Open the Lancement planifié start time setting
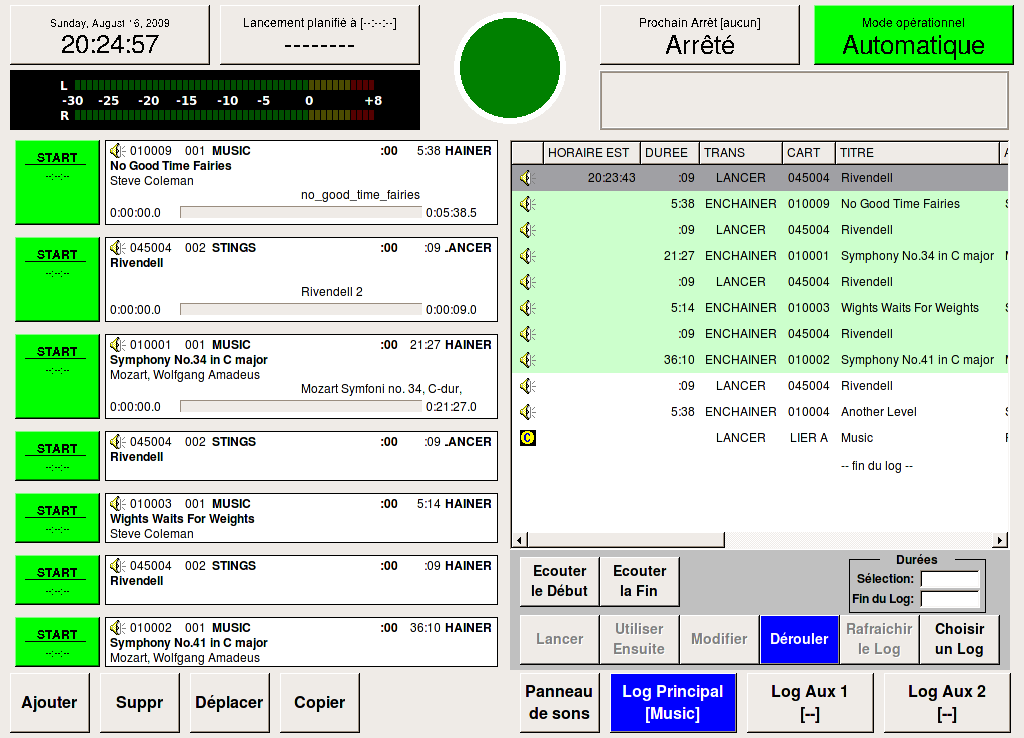 click(x=319, y=35)
